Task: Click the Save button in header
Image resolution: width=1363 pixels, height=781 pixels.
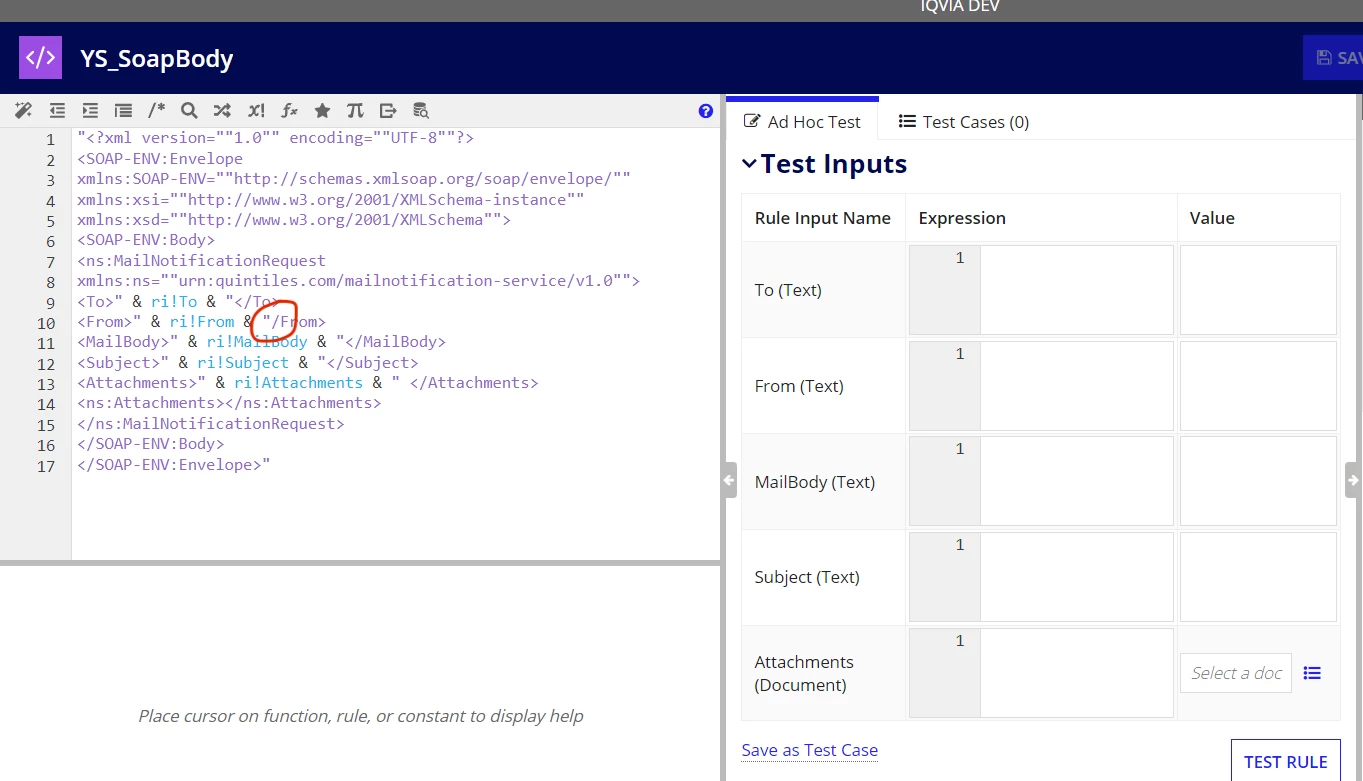Action: click(1333, 58)
